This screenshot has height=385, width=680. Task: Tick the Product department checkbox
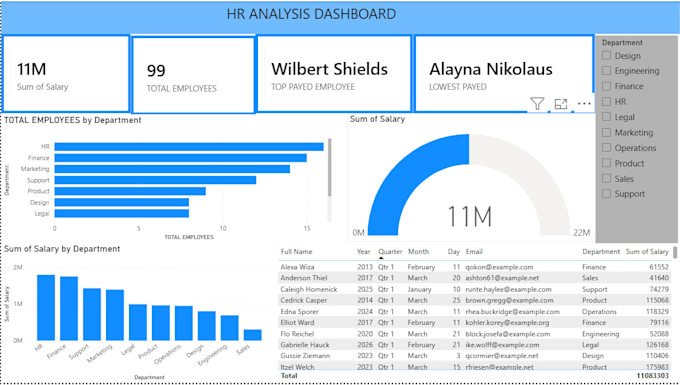tap(606, 163)
